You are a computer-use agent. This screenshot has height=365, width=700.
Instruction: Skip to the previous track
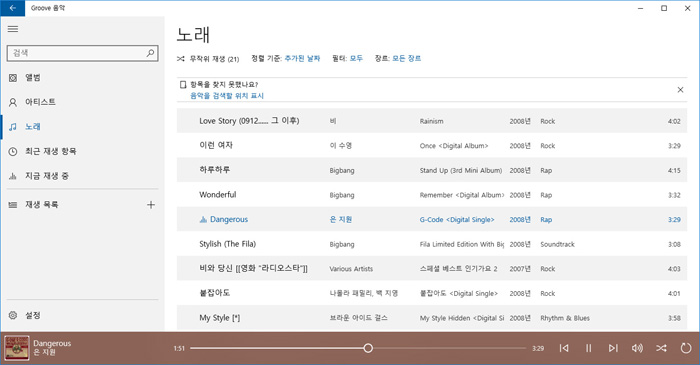tap(564, 348)
